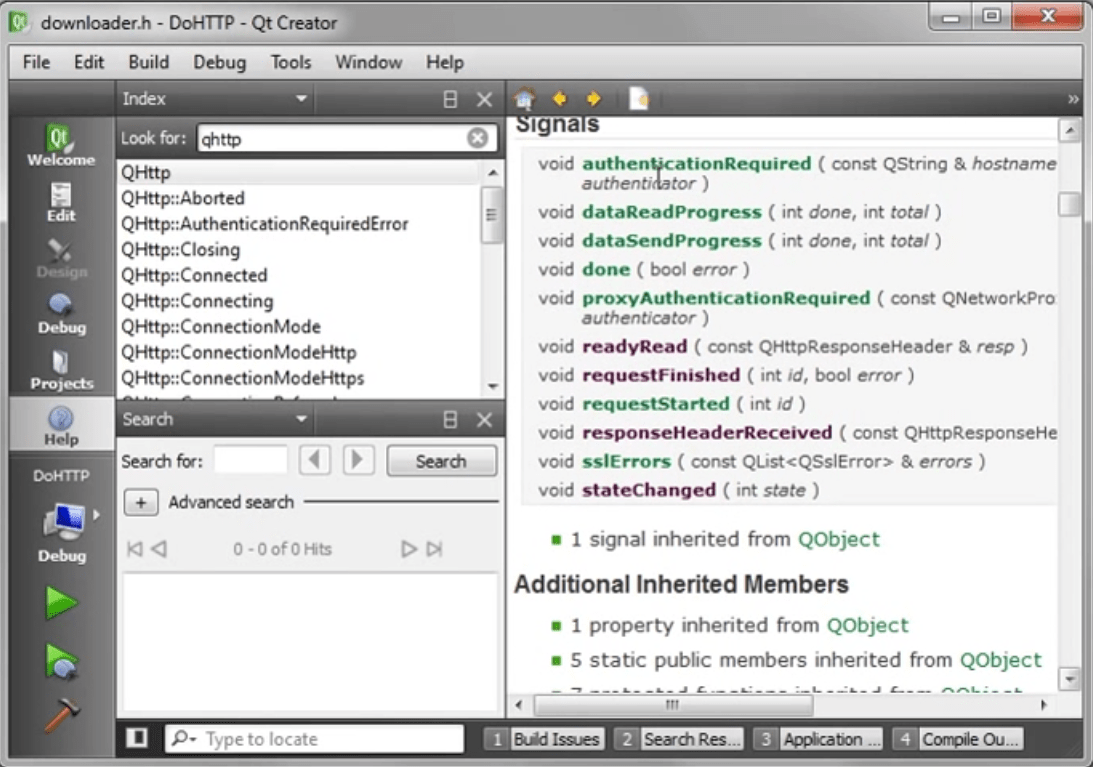Navigate back using the yellow back arrow
The width and height of the screenshot is (1093, 767).
coord(560,99)
